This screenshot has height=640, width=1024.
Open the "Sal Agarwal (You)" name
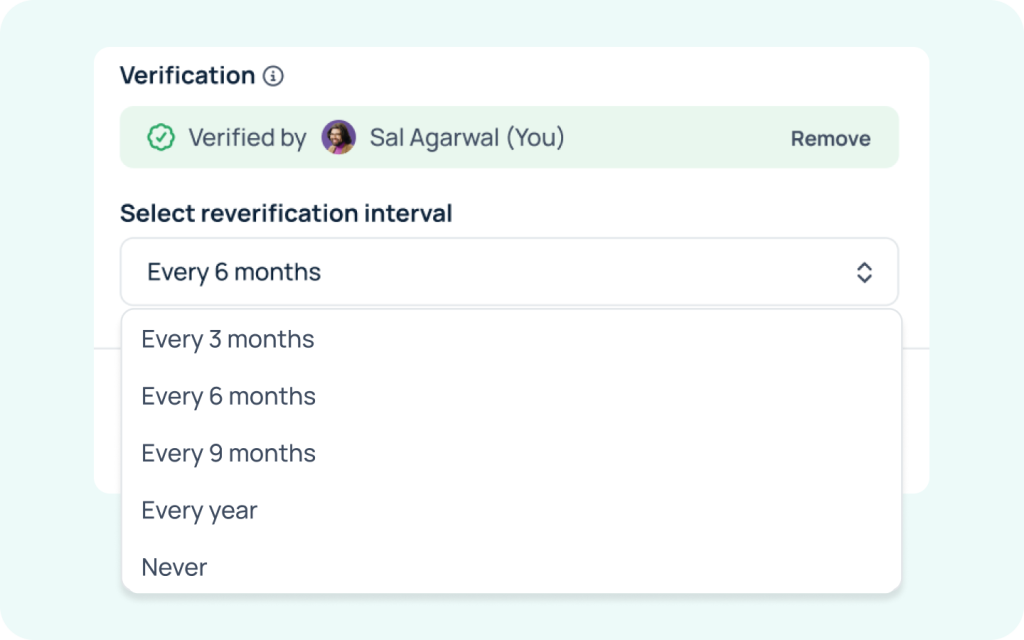pyautogui.click(x=433, y=137)
